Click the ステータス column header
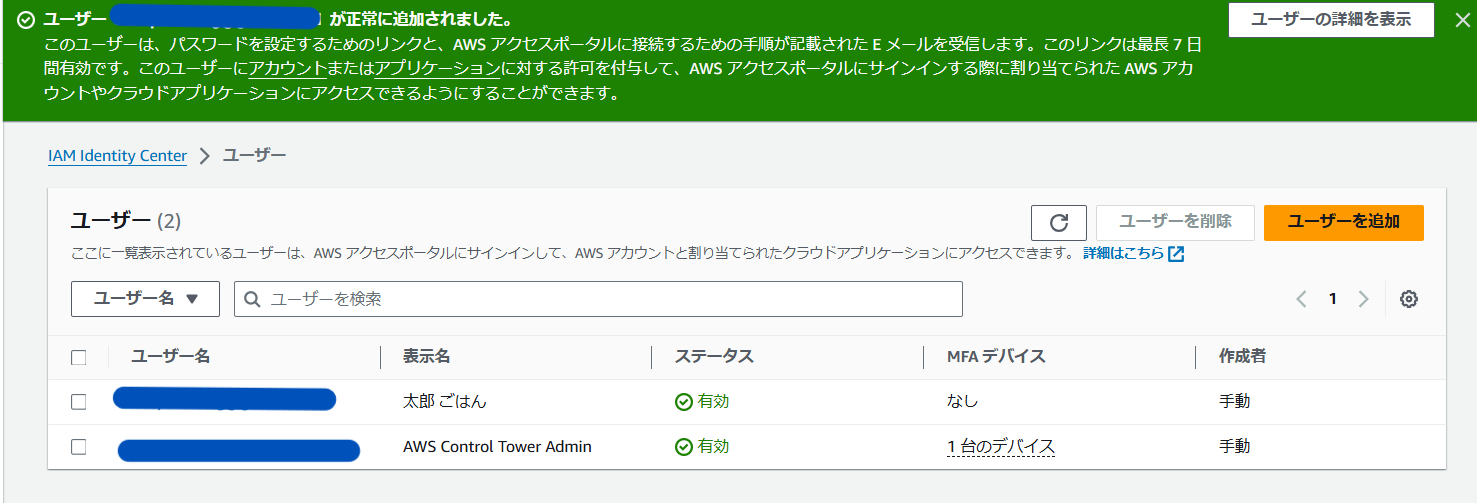 (x=714, y=357)
